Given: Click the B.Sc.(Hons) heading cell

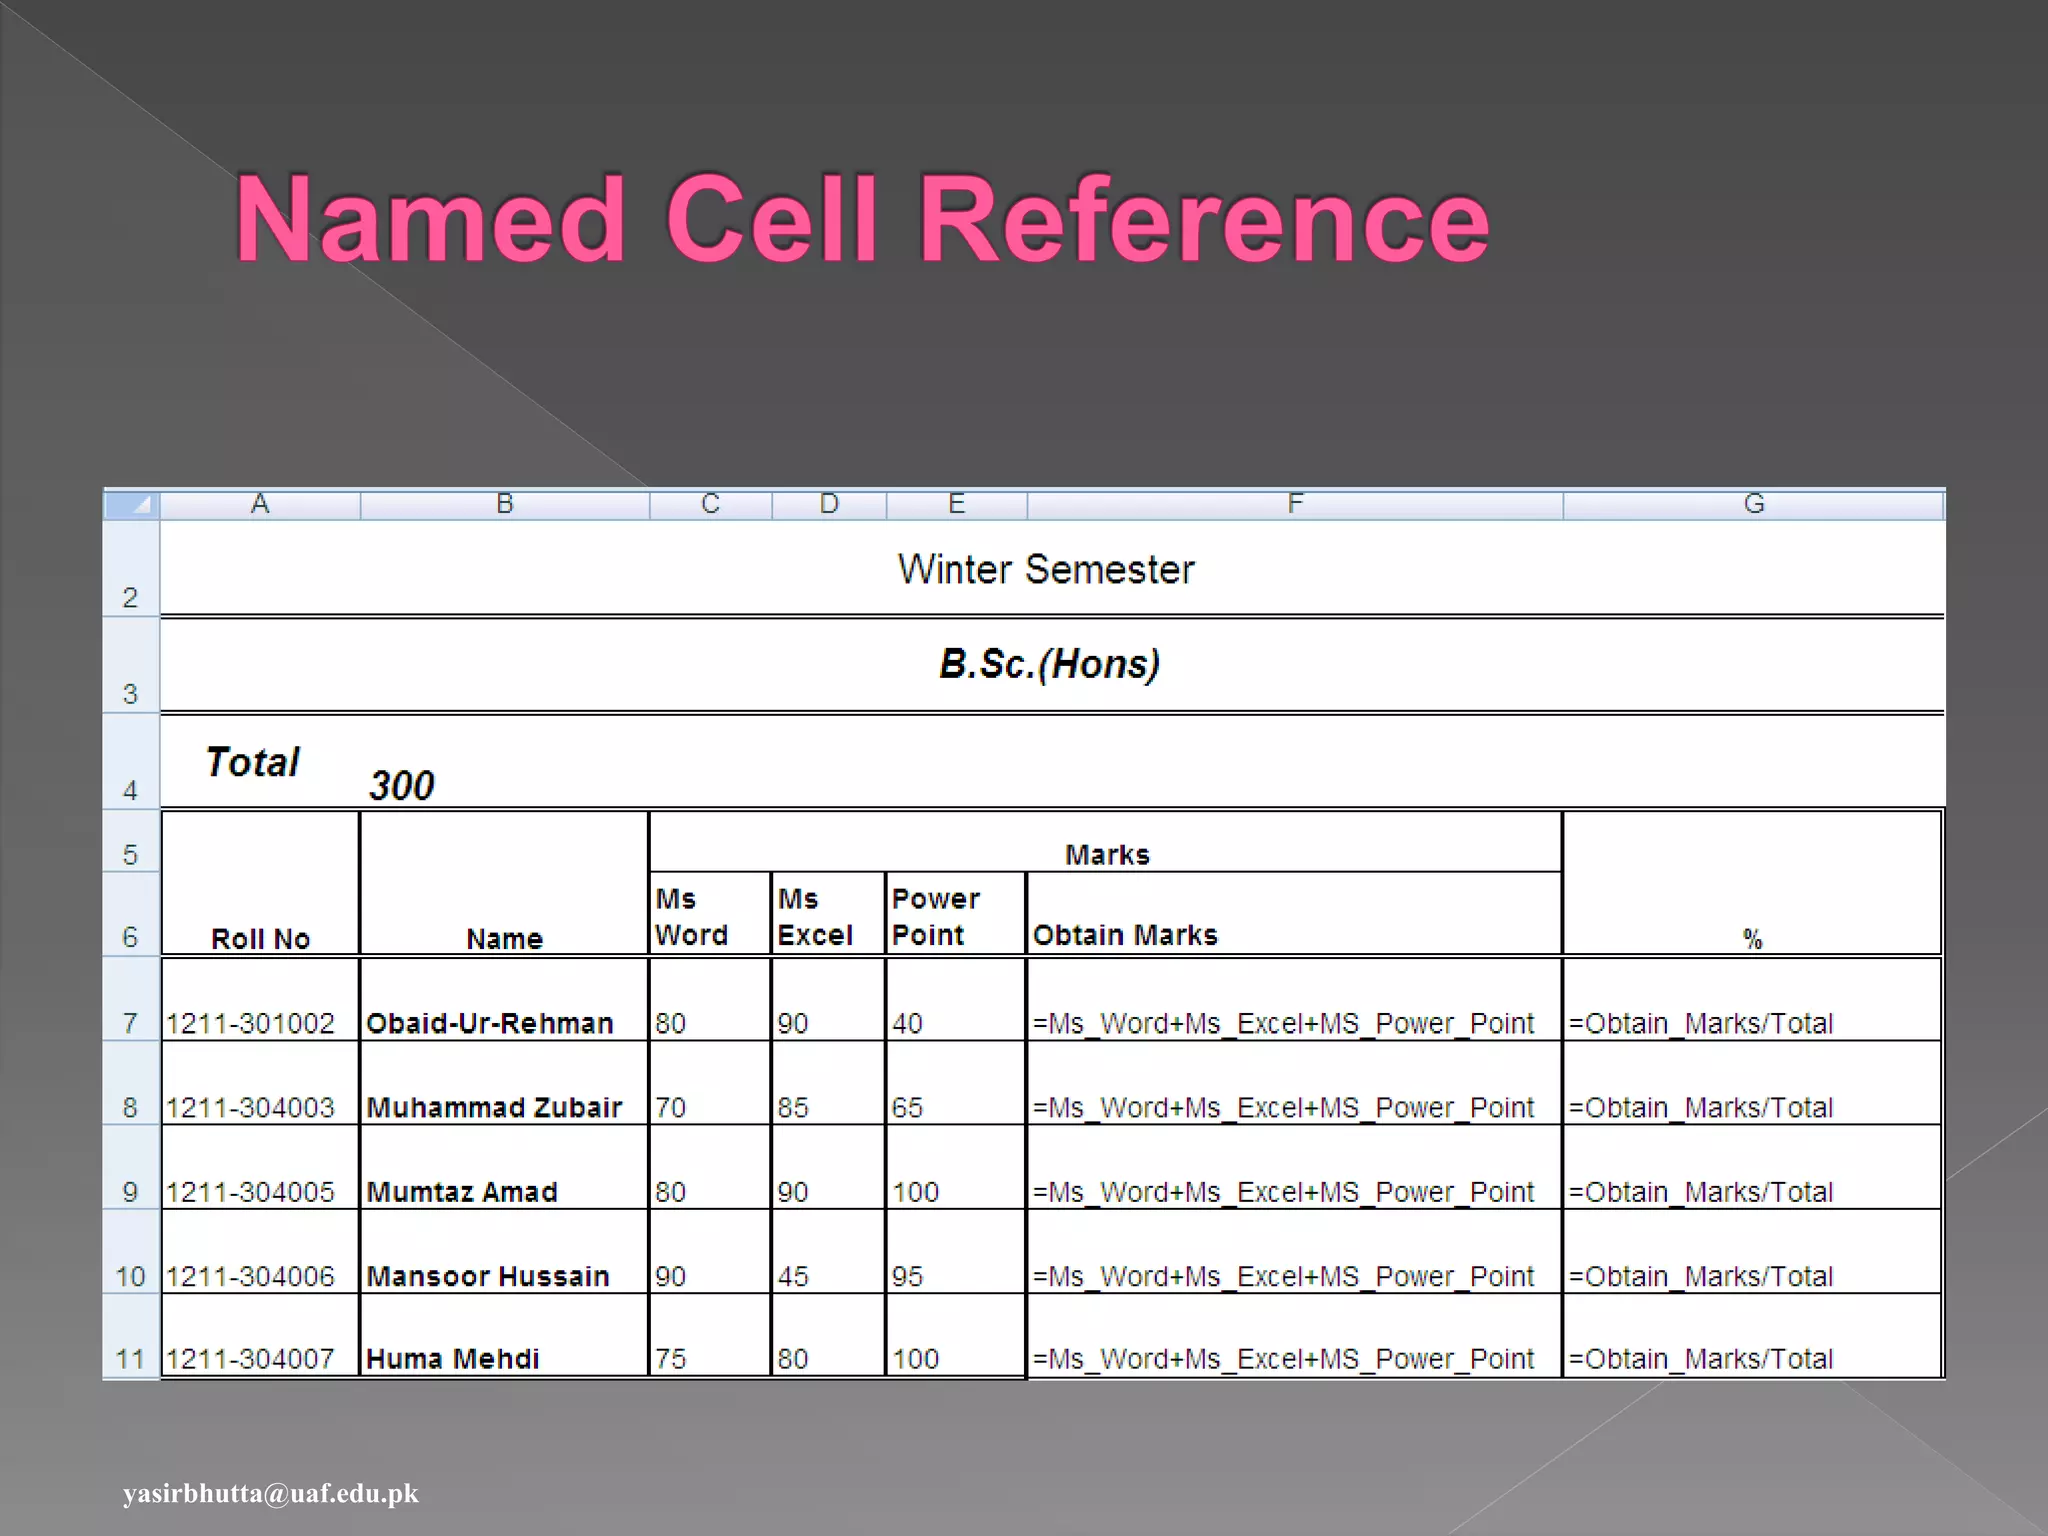Looking at the screenshot, I should (x=1049, y=664).
